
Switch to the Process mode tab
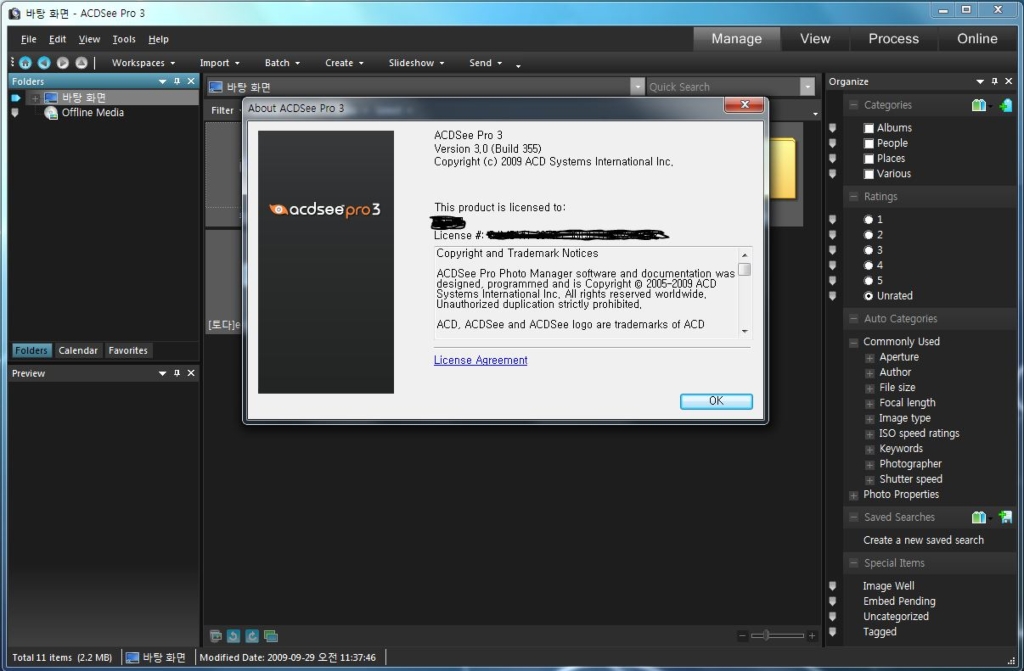pyautogui.click(x=893, y=39)
